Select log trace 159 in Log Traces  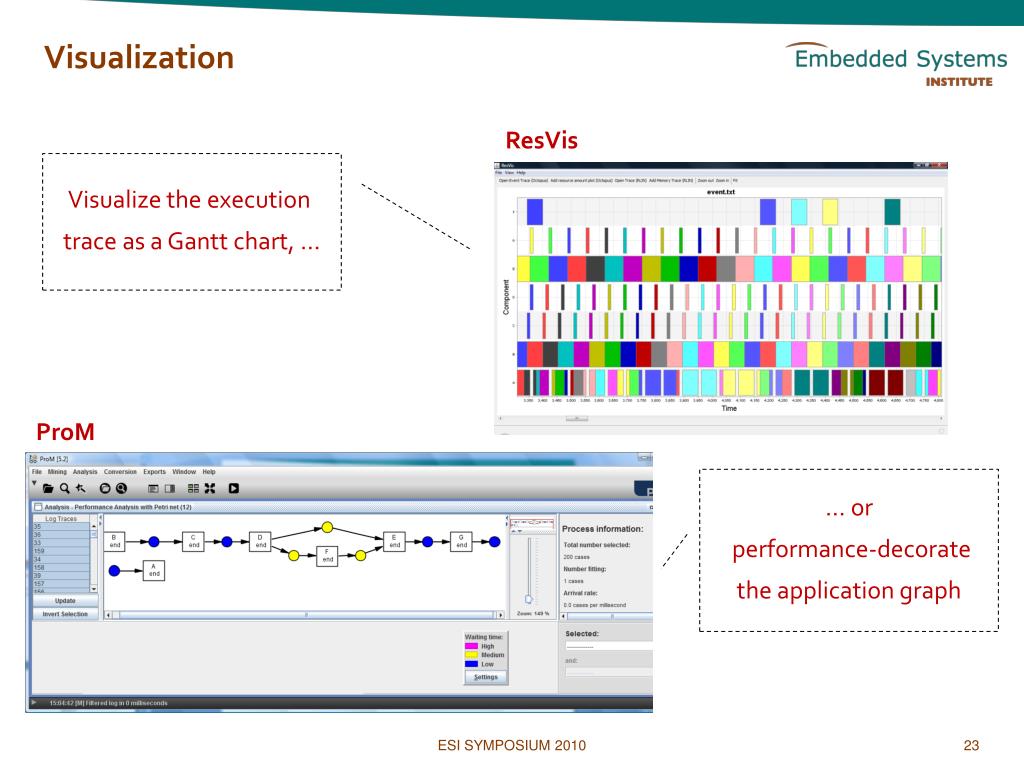coord(61,551)
